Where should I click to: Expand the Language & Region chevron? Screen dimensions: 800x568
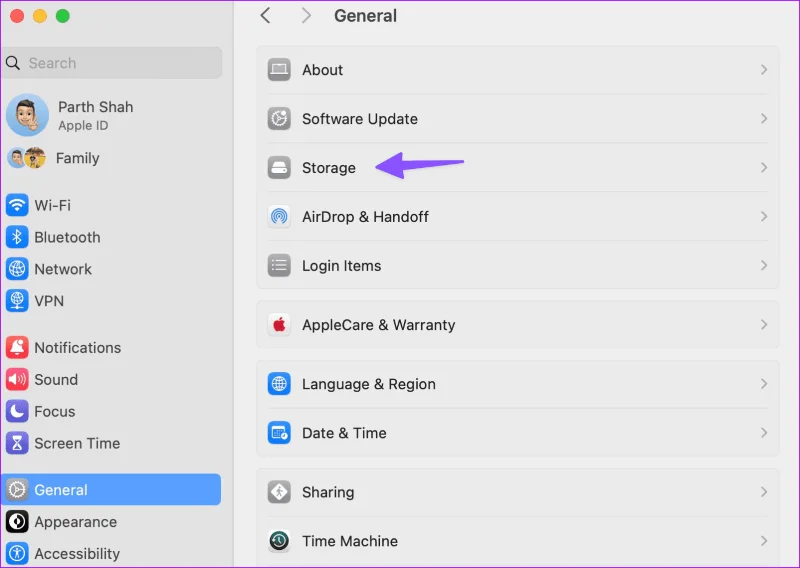[x=764, y=384]
